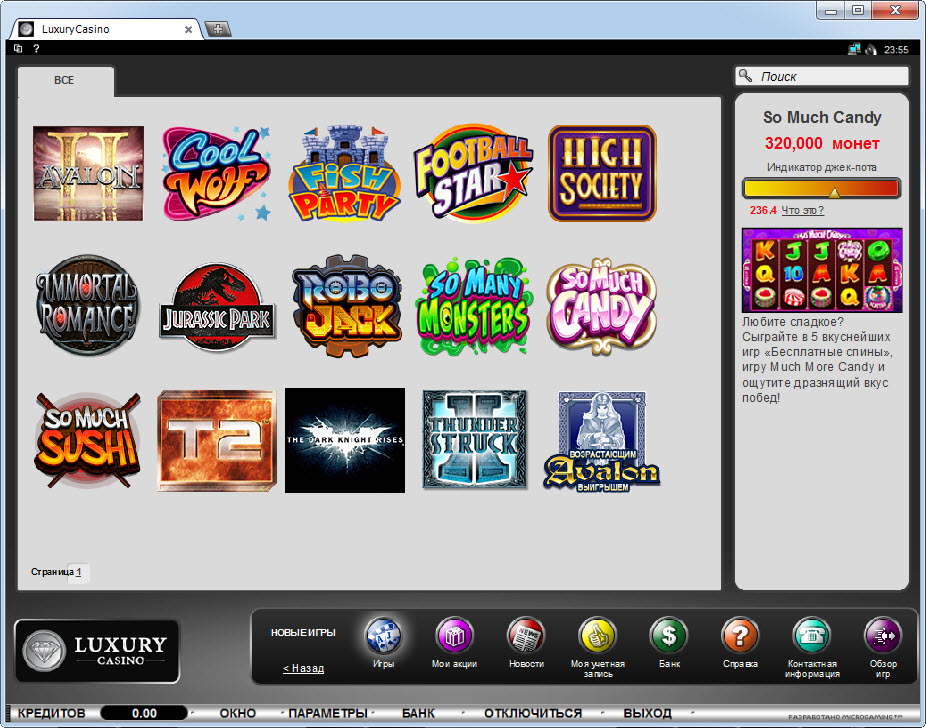Screen dimensions: 926x728
Task: Open the Справка question mark icon
Action: click(x=740, y=636)
